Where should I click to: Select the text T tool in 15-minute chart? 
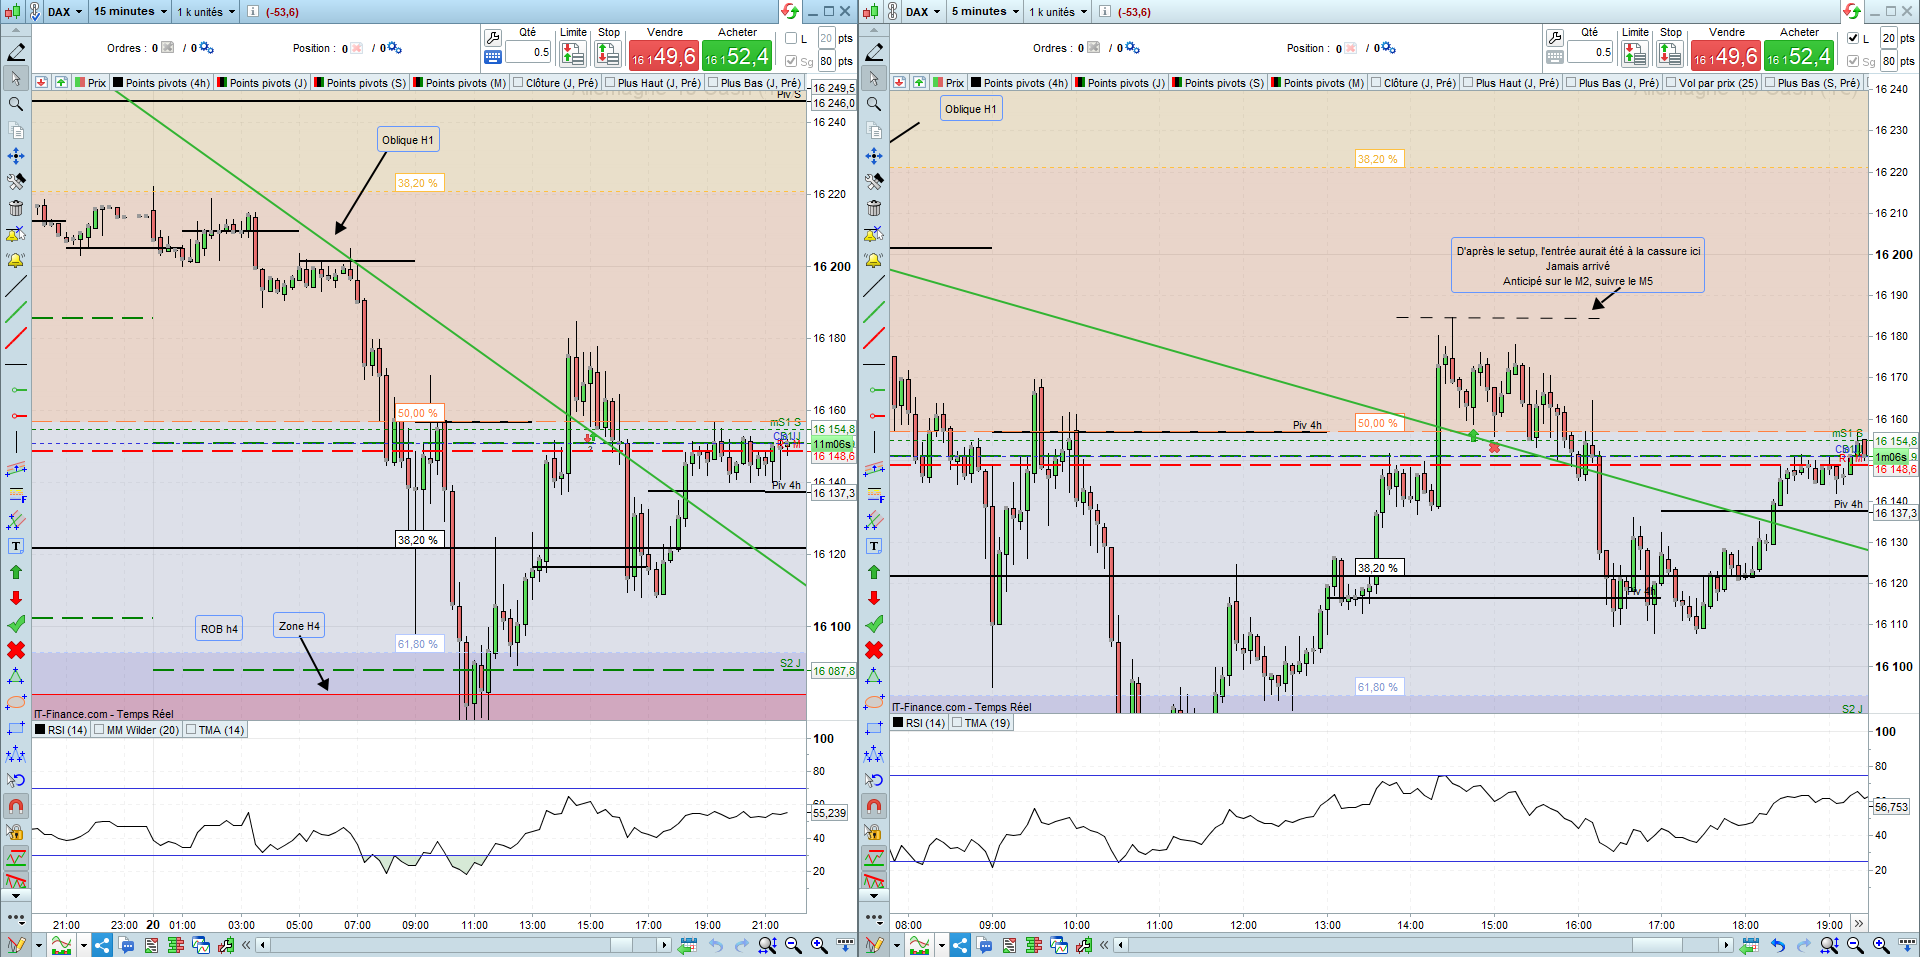coord(16,546)
